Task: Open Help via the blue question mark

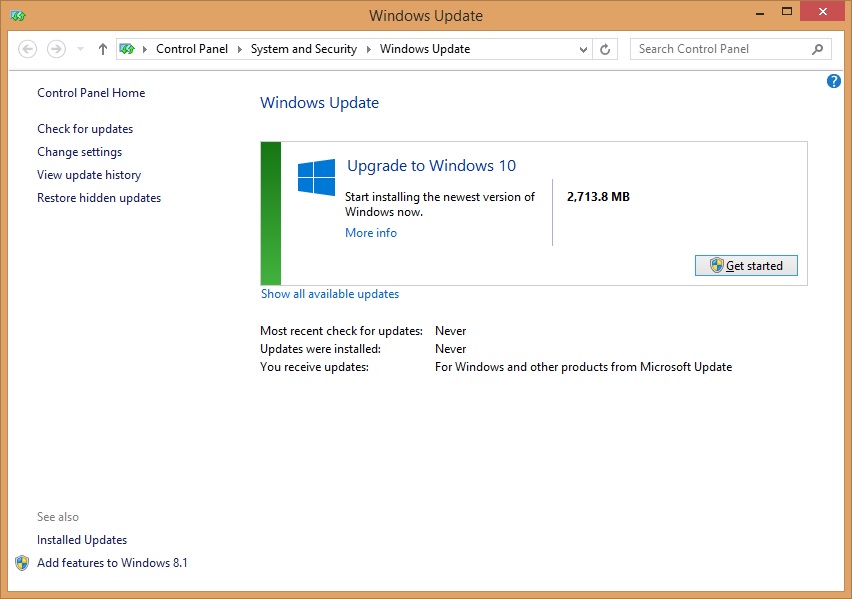Action: click(x=834, y=82)
